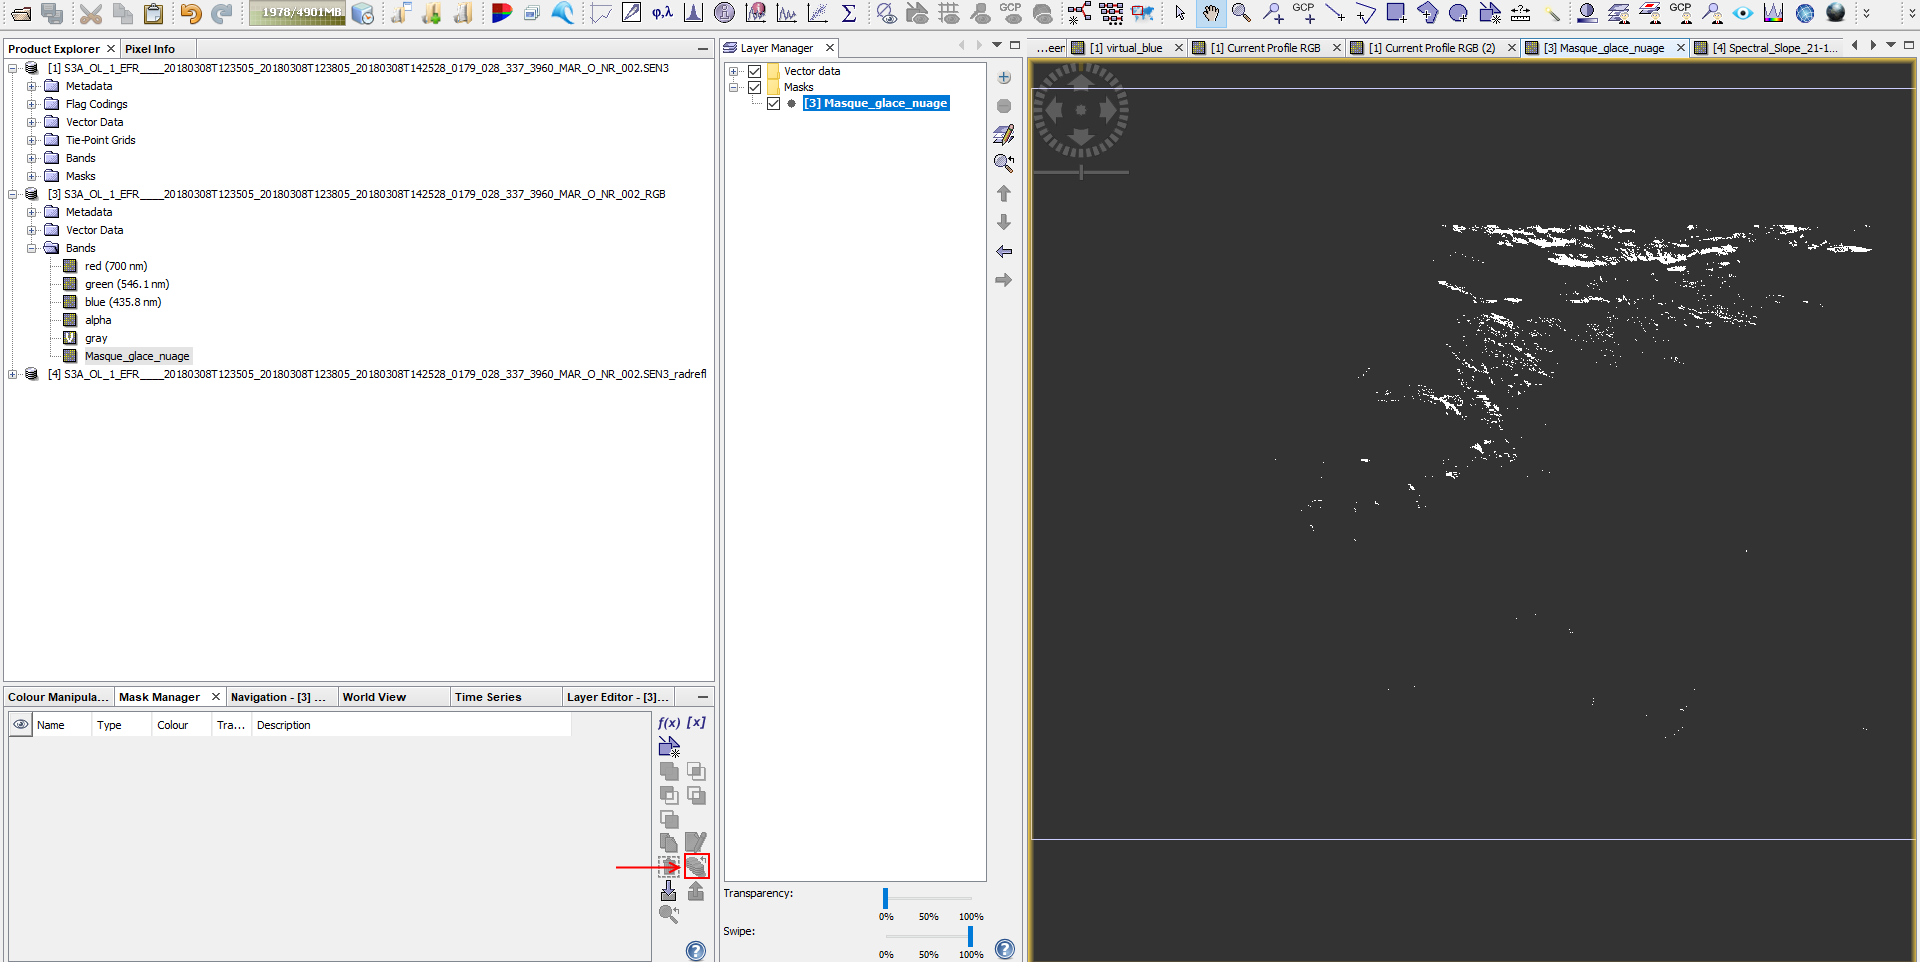Expand the Flag Codings tree node
The image size is (1920, 962).
31,104
